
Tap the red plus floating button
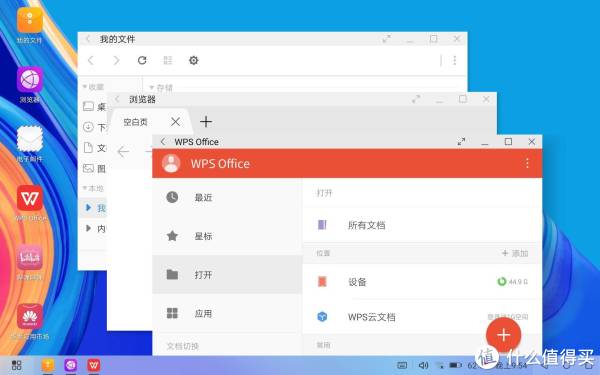tap(503, 335)
